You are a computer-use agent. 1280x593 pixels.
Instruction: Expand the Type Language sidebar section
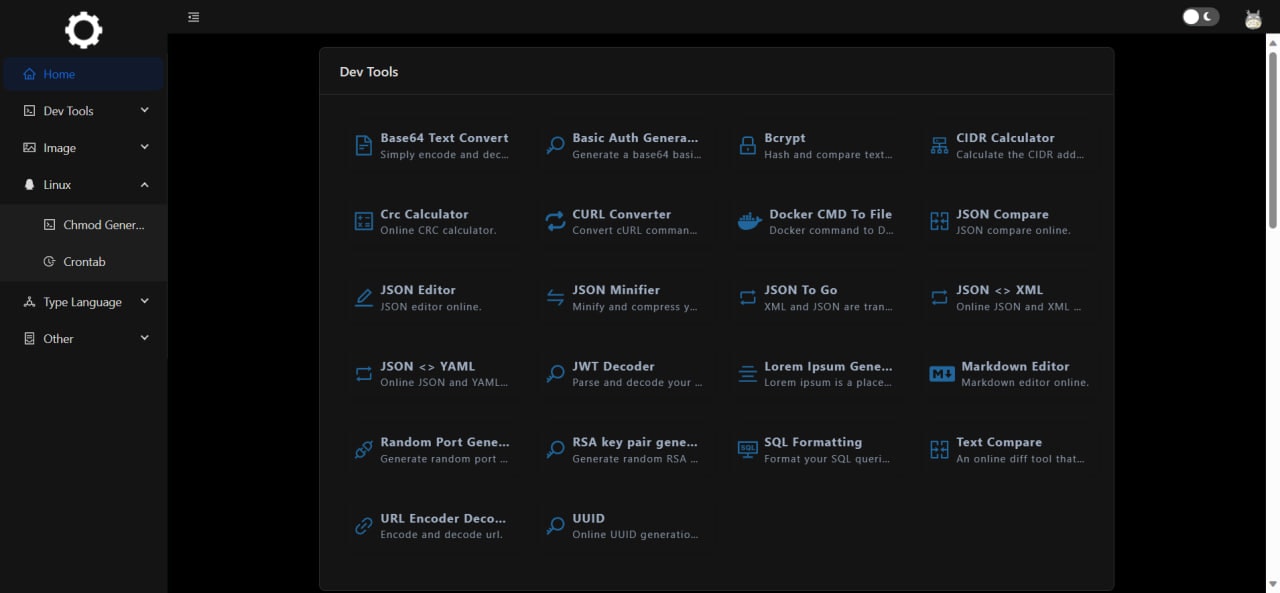83,301
